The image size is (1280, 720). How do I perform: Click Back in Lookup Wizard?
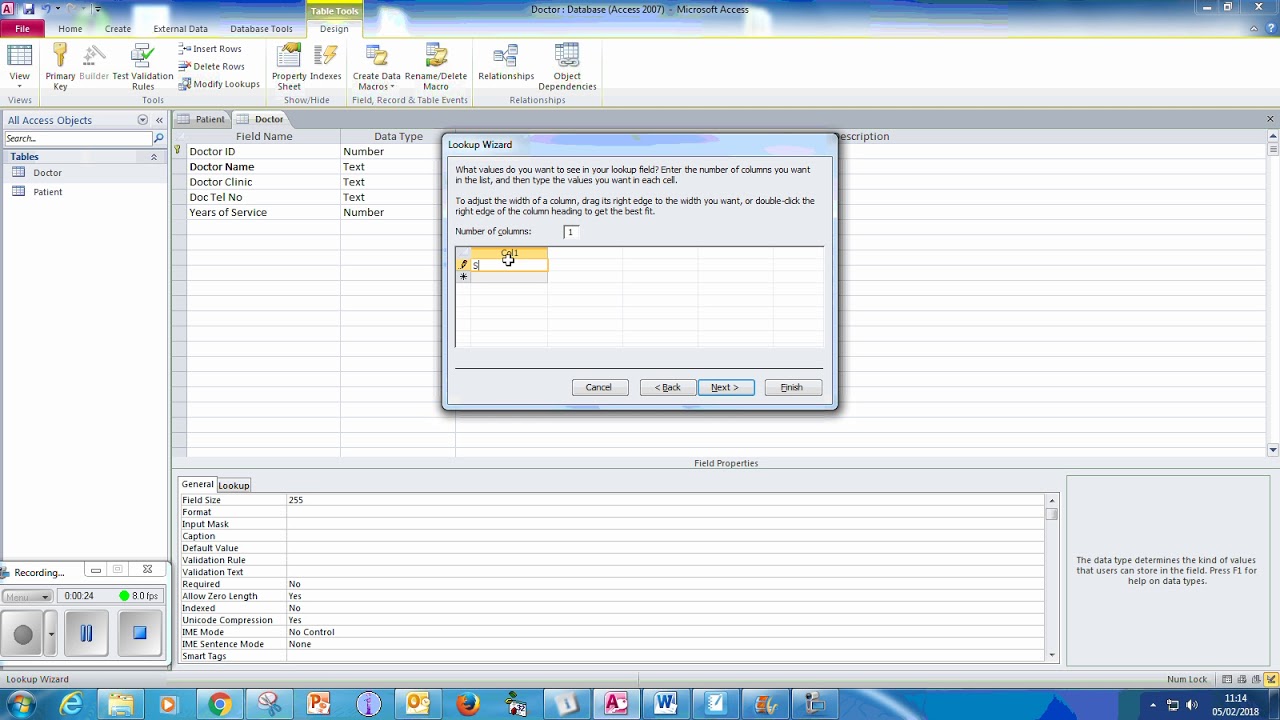[x=668, y=387]
